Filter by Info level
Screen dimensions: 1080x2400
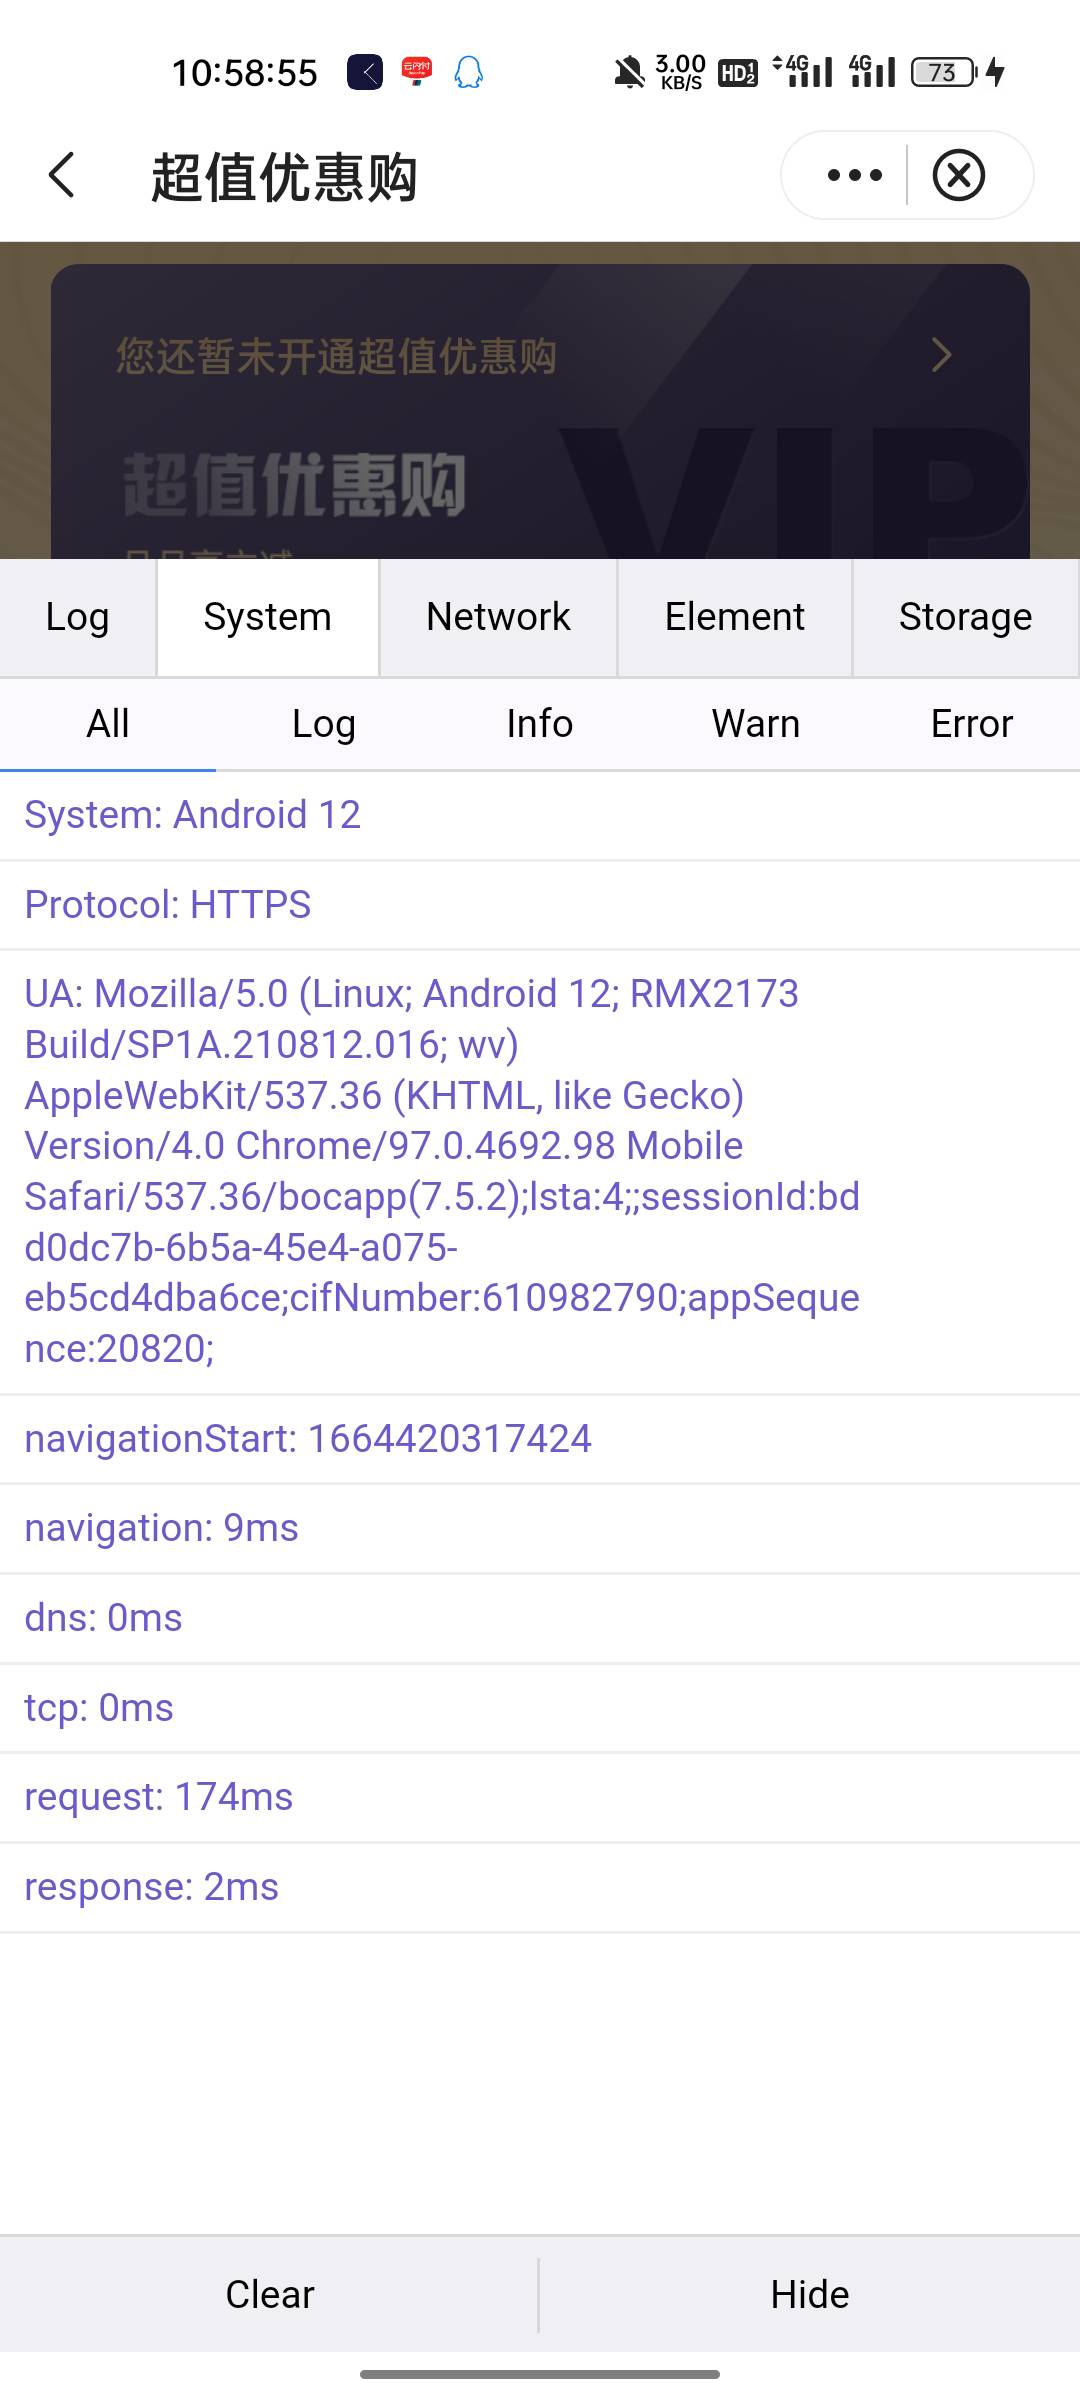(x=540, y=724)
